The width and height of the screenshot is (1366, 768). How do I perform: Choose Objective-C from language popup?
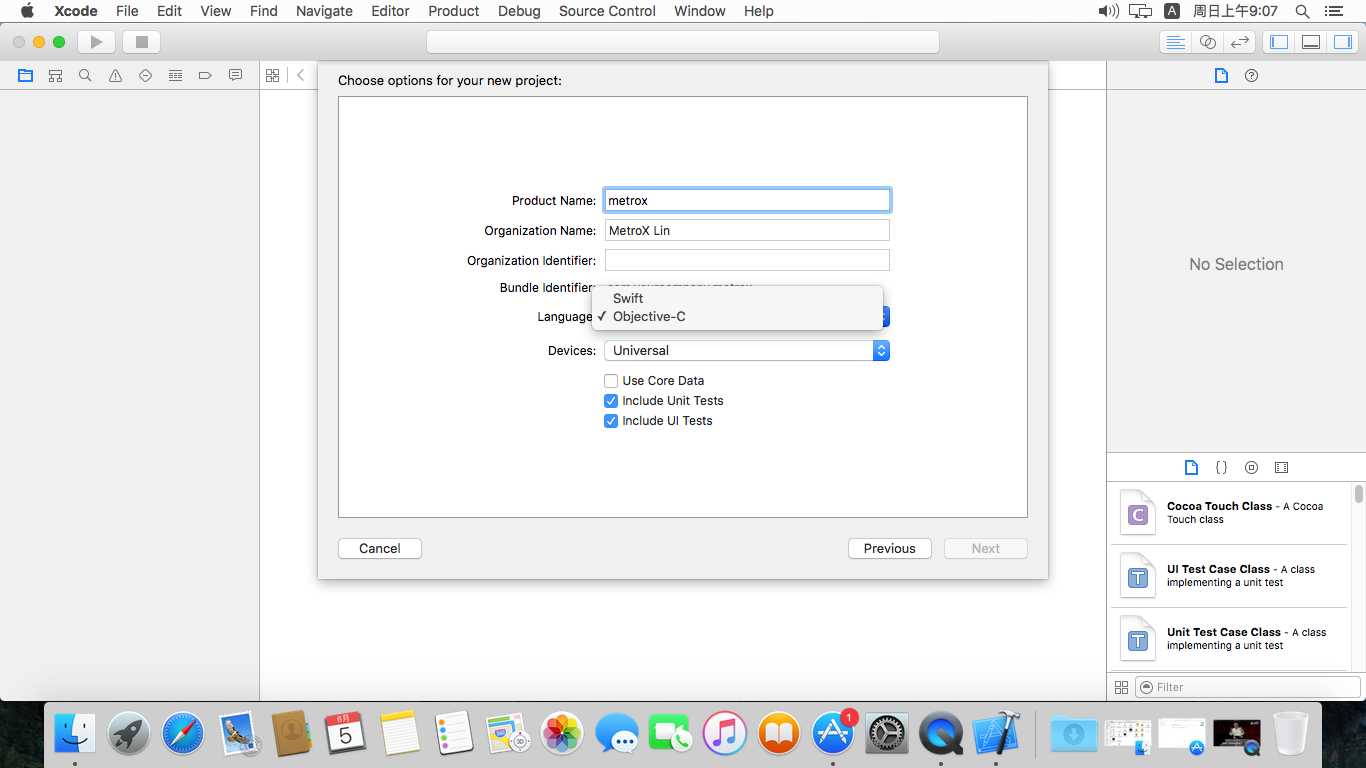pyautogui.click(x=737, y=316)
